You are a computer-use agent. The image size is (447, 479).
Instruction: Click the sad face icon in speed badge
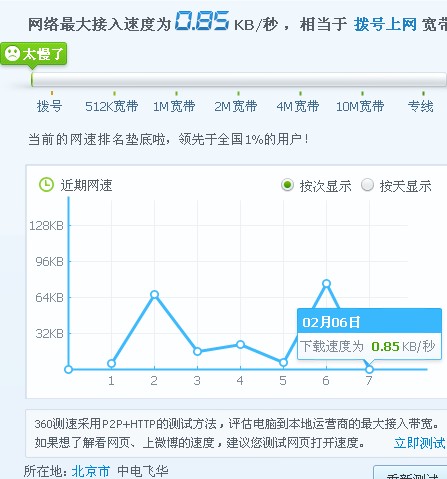click(12, 54)
